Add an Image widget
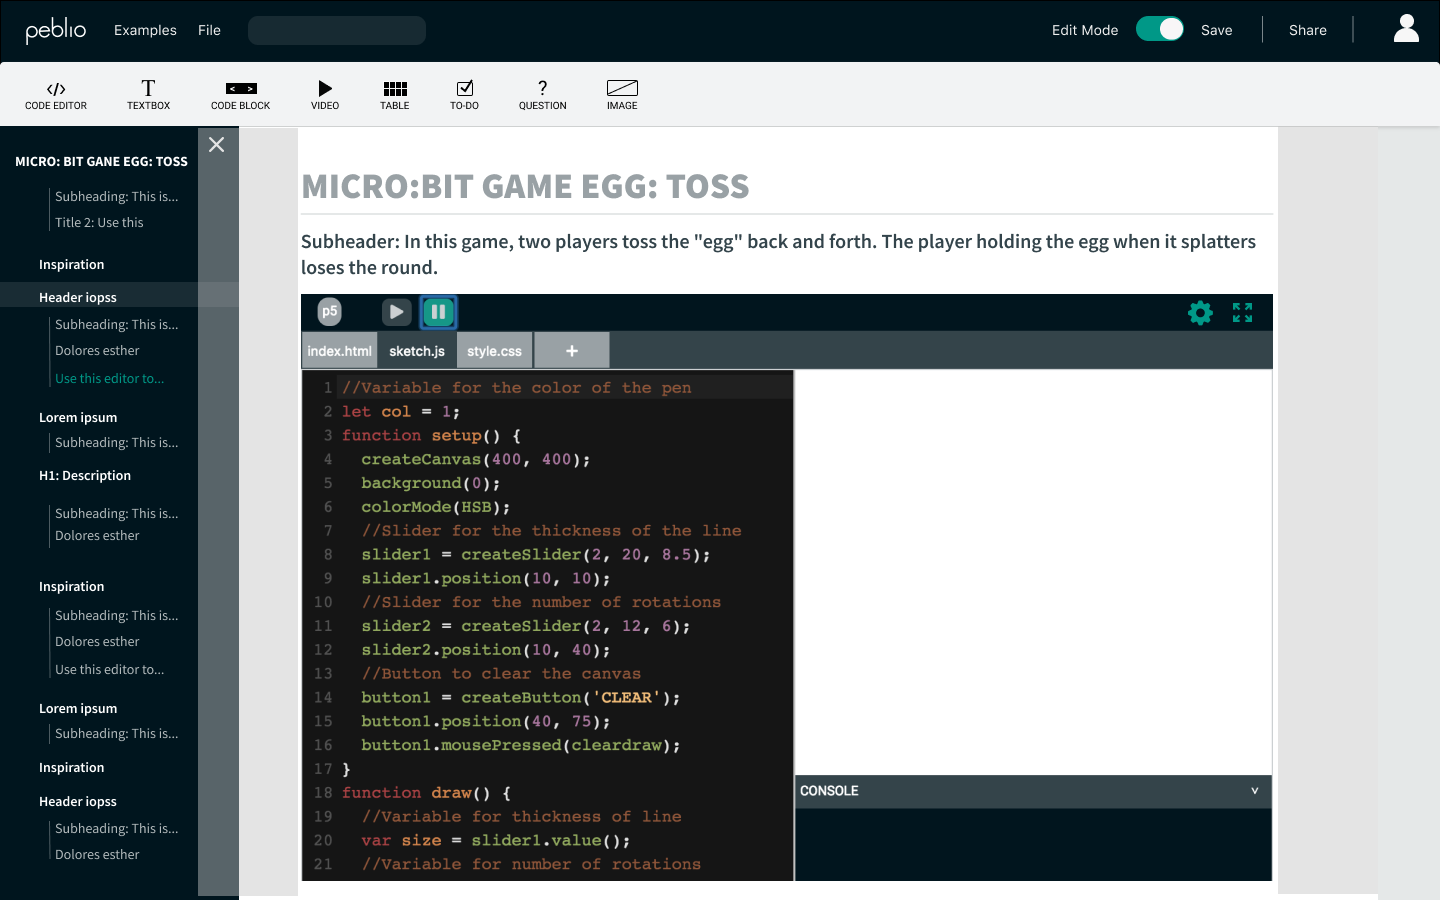Screen dimensions: 1440x900 tap(622, 95)
